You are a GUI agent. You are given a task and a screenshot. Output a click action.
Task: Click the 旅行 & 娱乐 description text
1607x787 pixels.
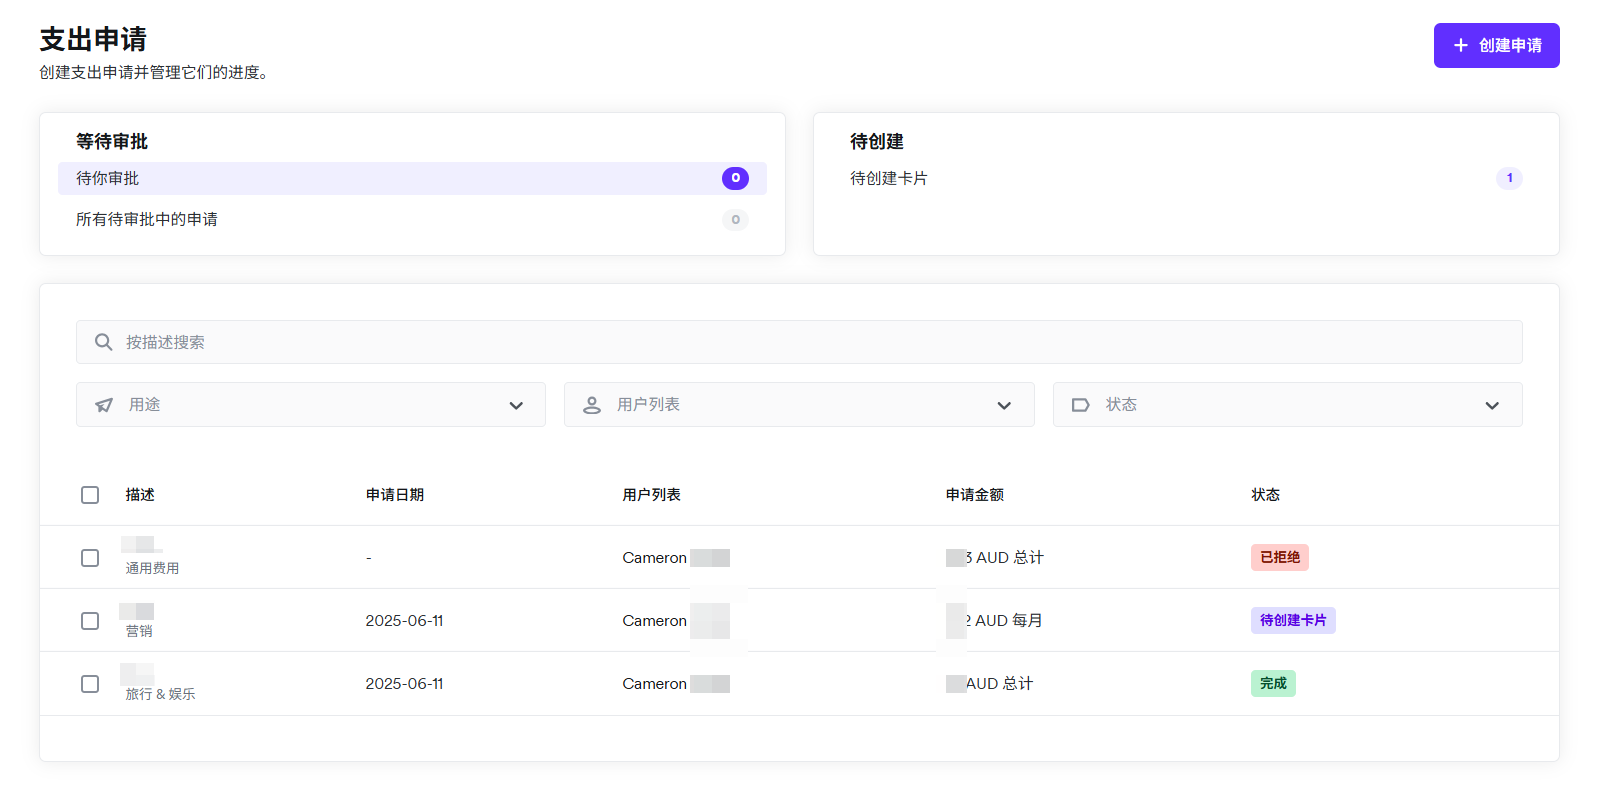coord(160,694)
